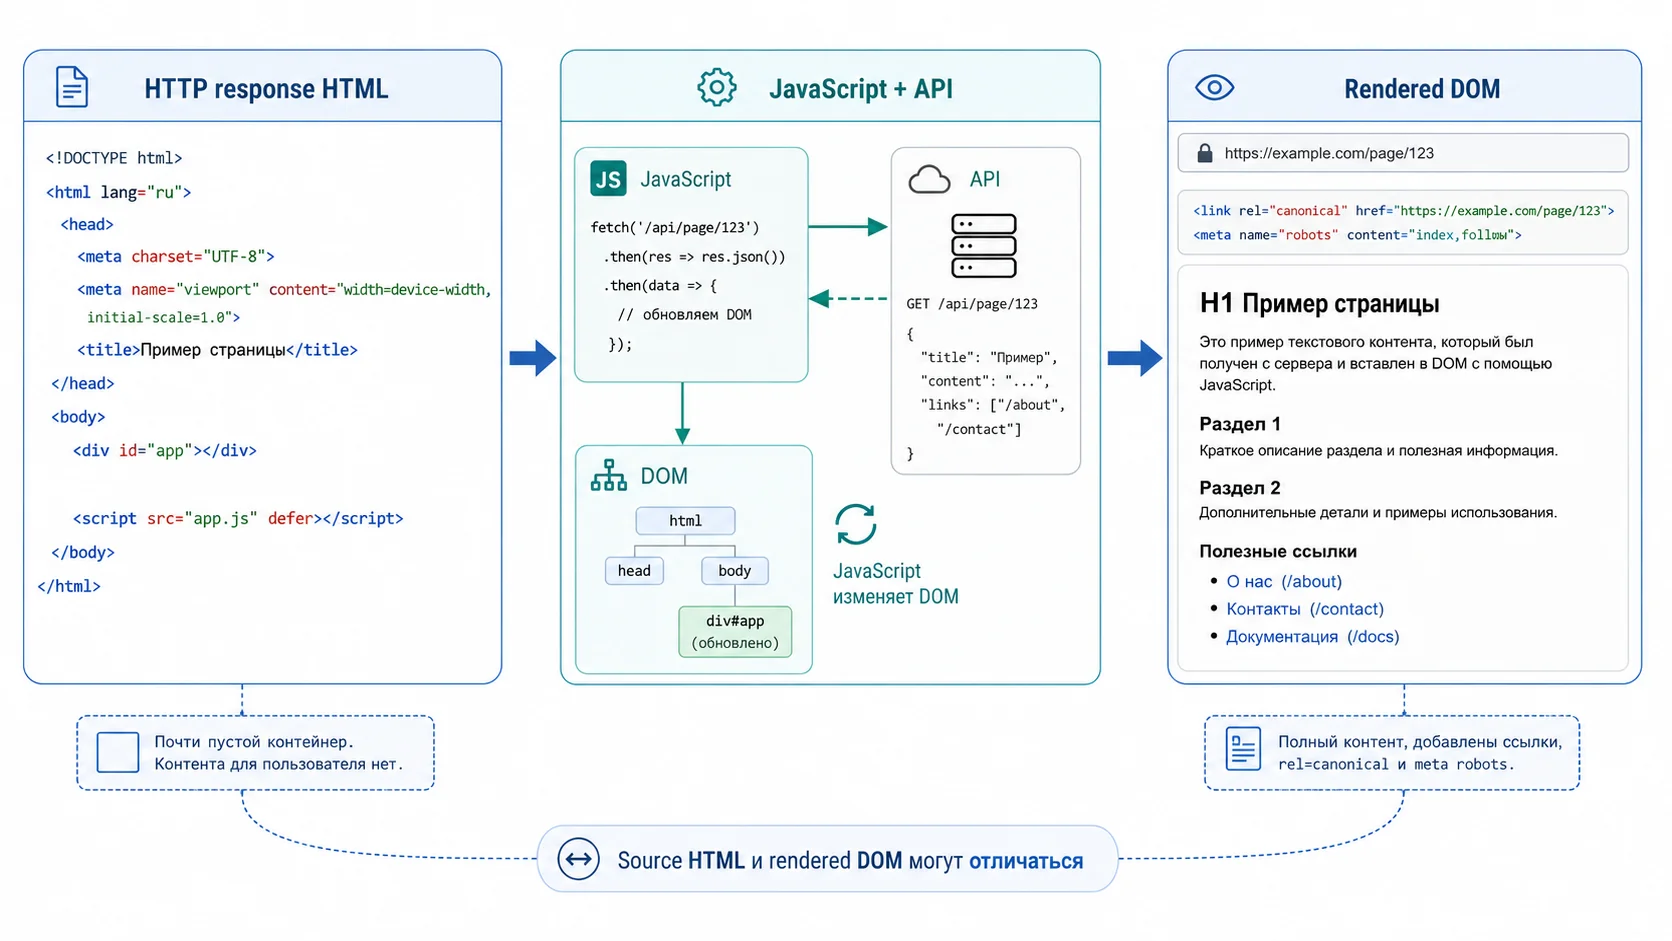Viewport: 1672px width, 941px height.
Task: Click the "Дополнительные детали и примеры" sentence
Action: point(1378,513)
